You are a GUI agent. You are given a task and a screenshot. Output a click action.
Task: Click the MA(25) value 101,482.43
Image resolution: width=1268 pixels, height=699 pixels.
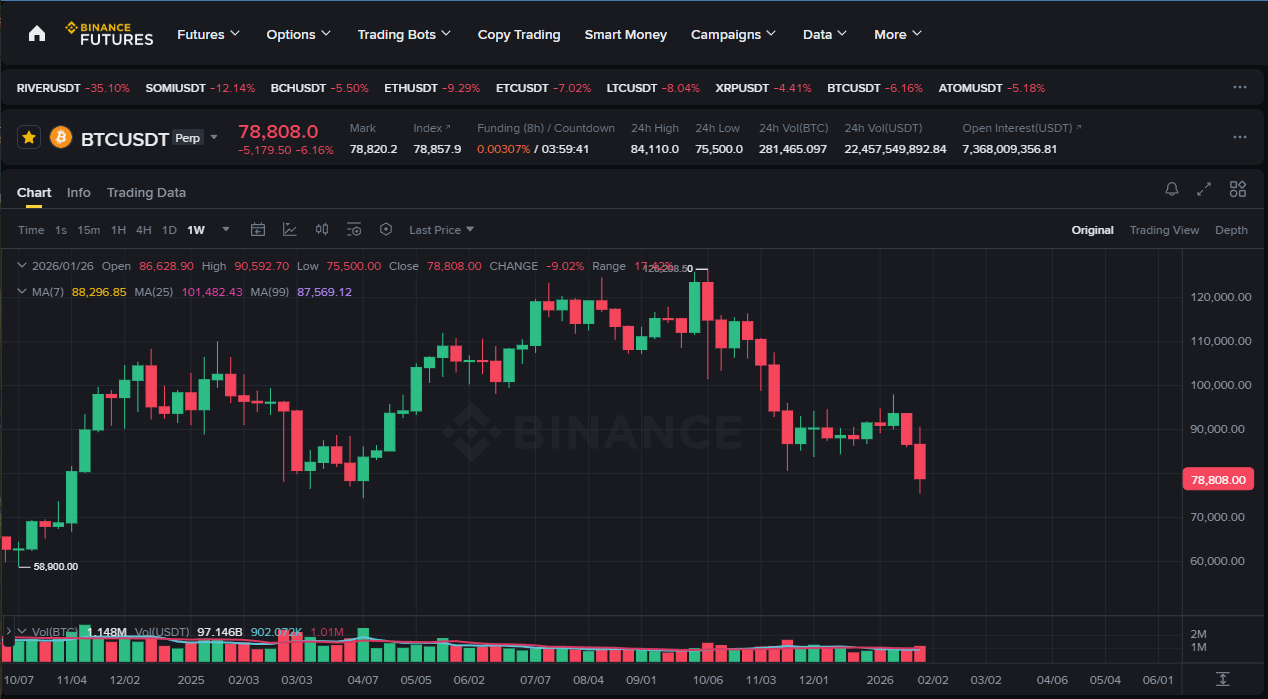(x=212, y=292)
